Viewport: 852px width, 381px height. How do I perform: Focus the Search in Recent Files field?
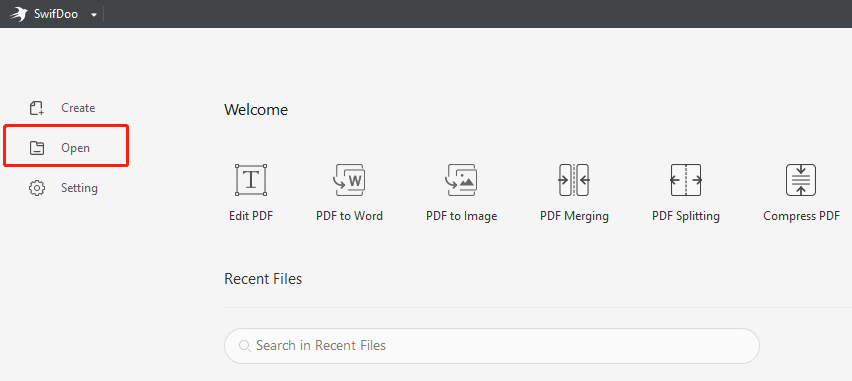[492, 346]
